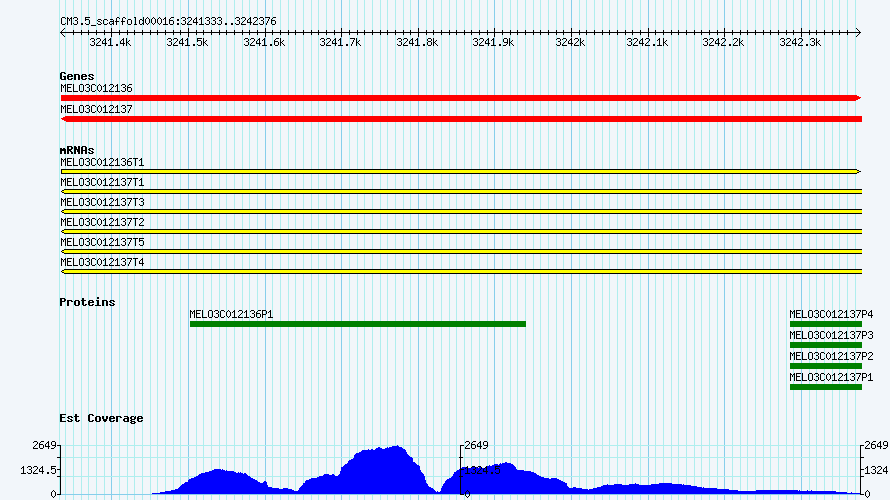Viewport: 890px width, 500px height.
Task: Select the MEL03C012137P4 protein label
Action: point(831,314)
